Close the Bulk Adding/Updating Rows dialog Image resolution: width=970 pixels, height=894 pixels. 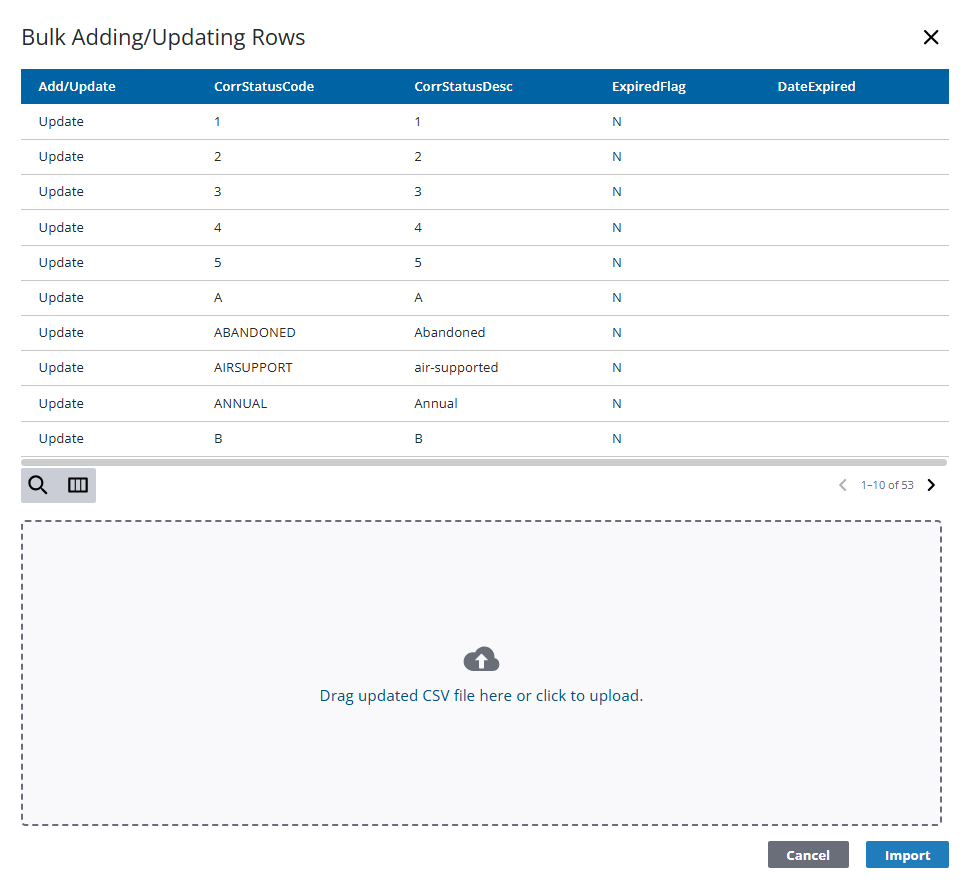click(x=930, y=38)
